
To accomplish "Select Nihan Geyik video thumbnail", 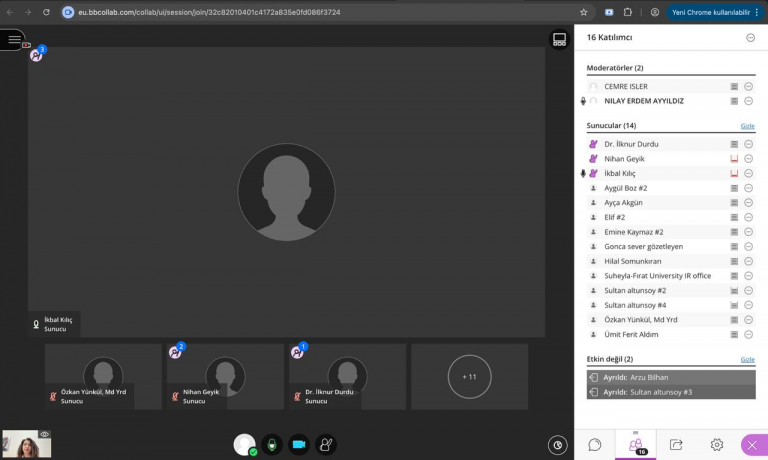I will pos(225,376).
